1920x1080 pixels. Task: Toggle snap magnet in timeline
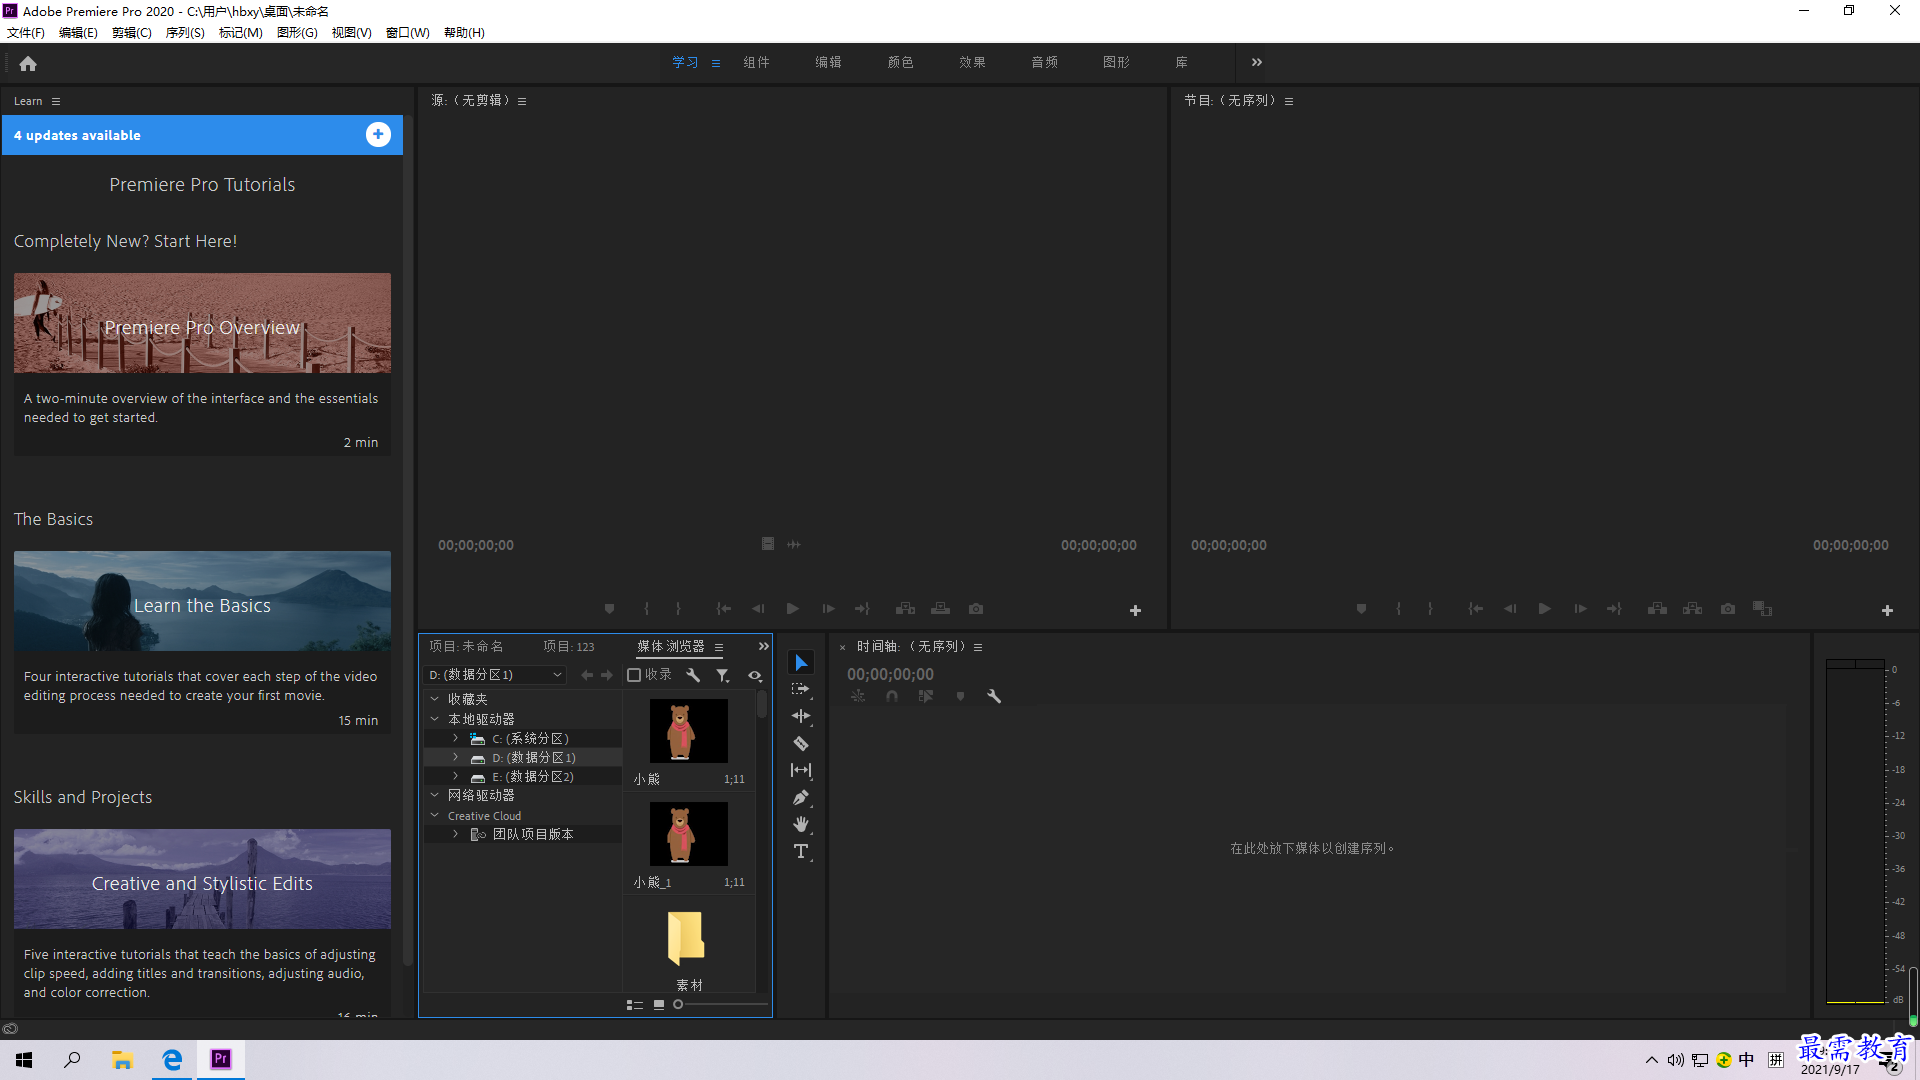(892, 696)
